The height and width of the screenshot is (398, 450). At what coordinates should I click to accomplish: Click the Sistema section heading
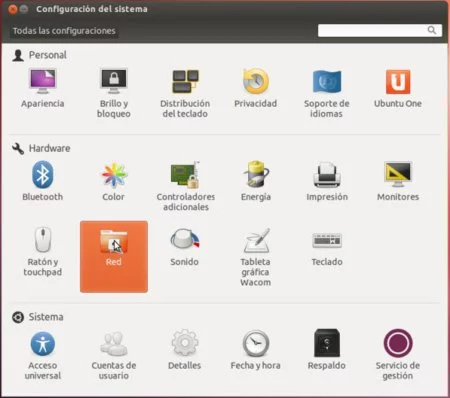pyautogui.click(x=46, y=317)
